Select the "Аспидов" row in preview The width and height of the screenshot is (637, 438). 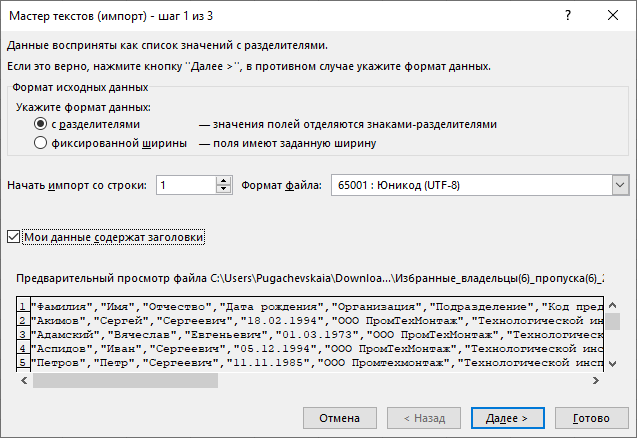pos(300,349)
